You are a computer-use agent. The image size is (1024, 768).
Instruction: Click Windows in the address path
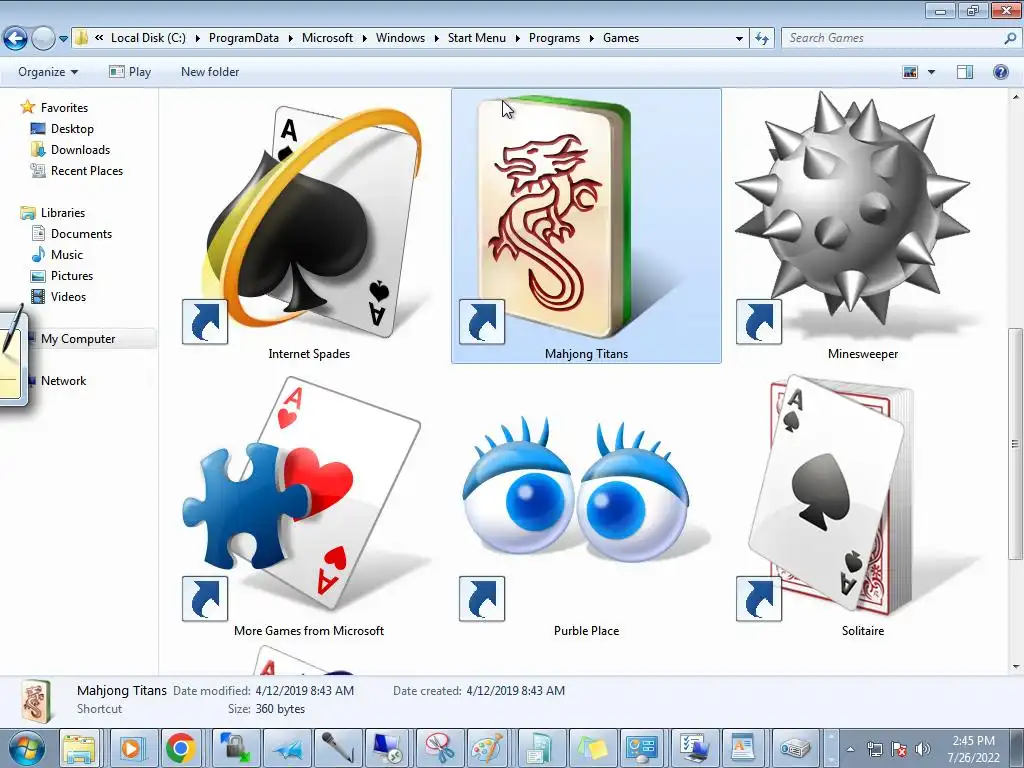click(400, 38)
